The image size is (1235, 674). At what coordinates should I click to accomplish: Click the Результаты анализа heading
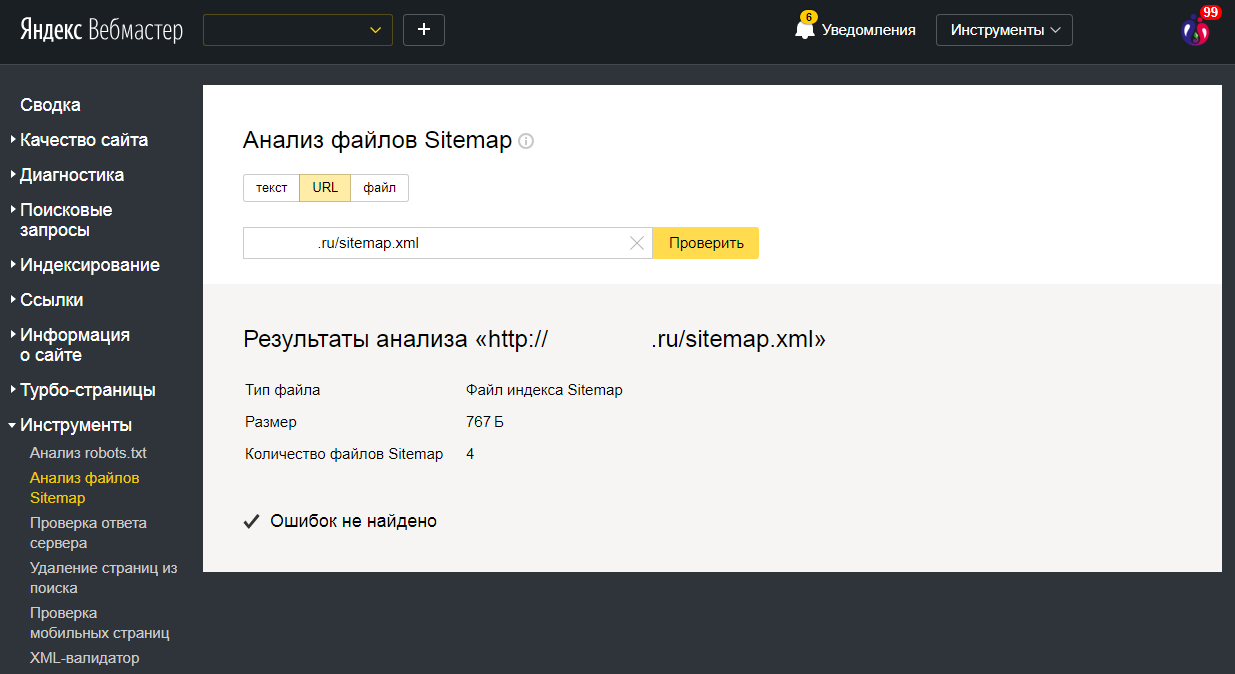pos(535,340)
